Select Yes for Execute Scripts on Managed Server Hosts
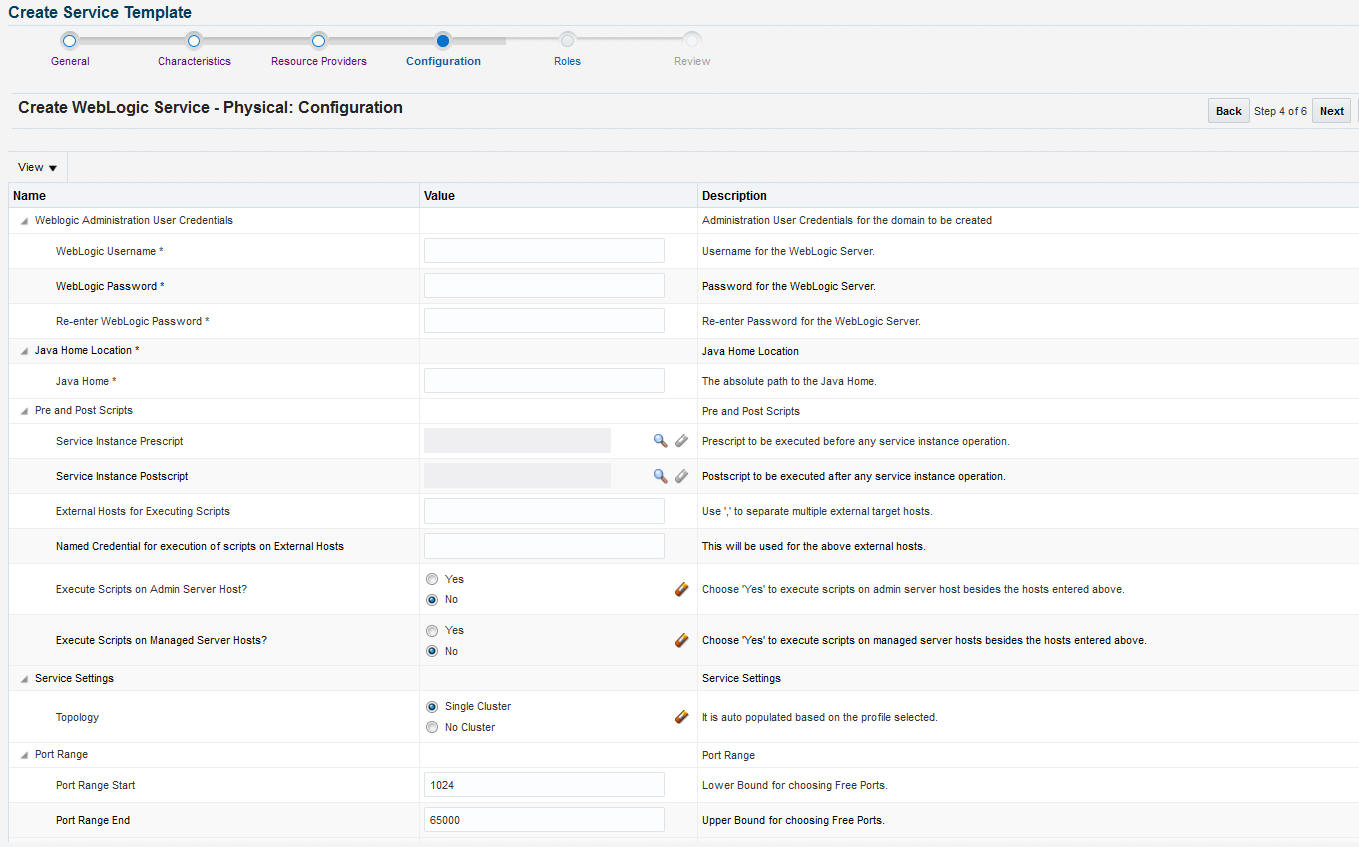Screen dimensions: 1359x847 point(432,631)
